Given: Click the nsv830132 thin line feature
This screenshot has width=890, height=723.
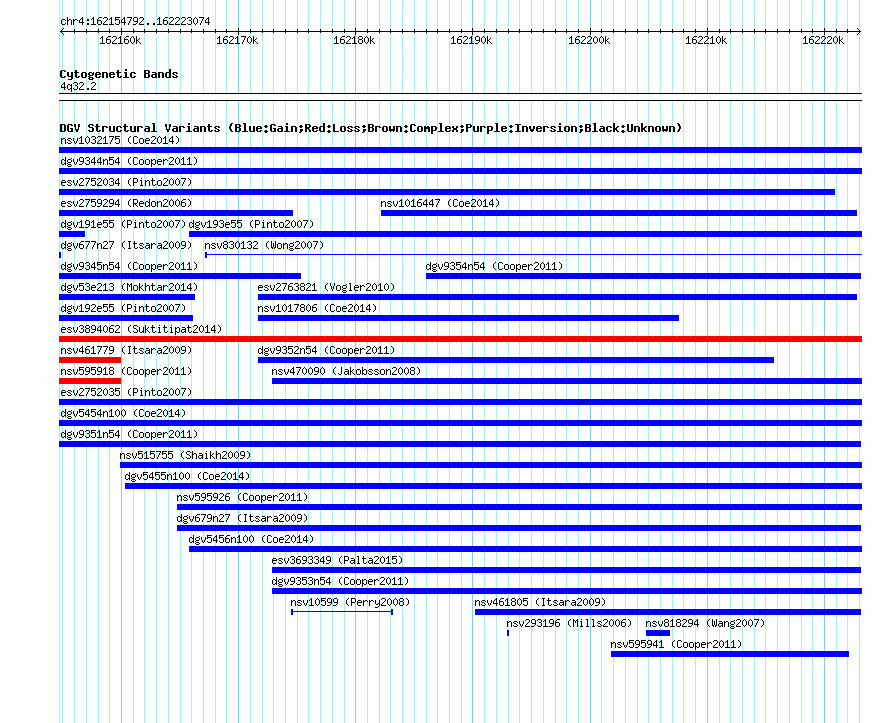Looking at the screenshot, I should [x=534, y=255].
